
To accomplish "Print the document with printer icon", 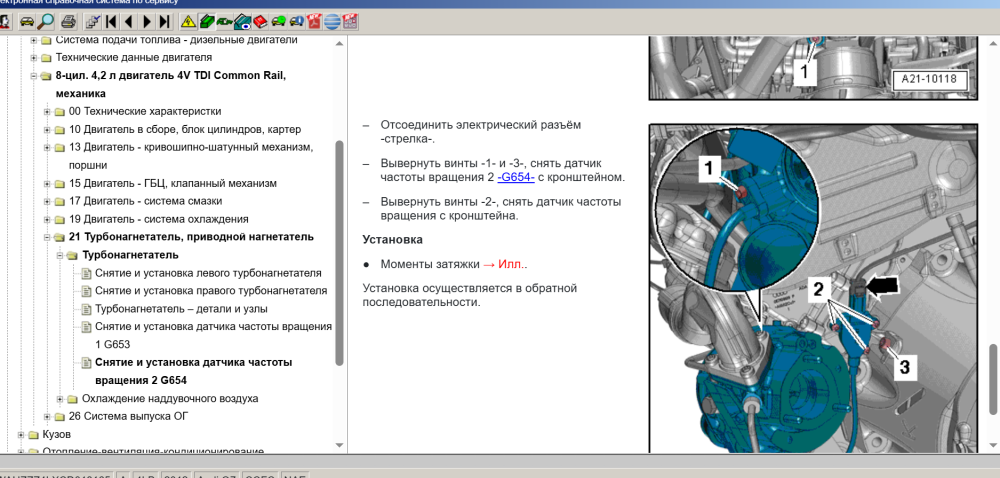I will (68, 22).
